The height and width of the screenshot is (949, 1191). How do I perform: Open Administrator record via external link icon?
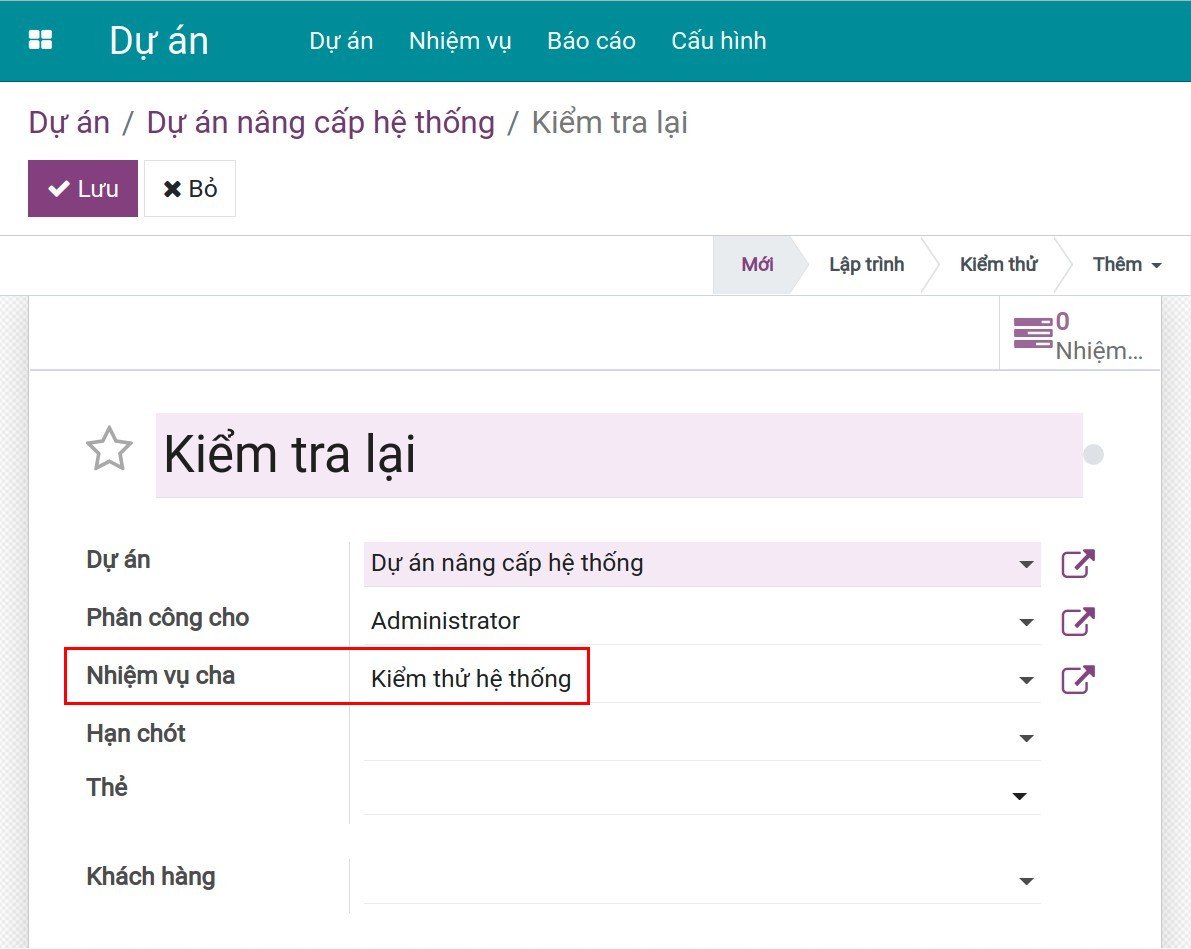coord(1076,621)
